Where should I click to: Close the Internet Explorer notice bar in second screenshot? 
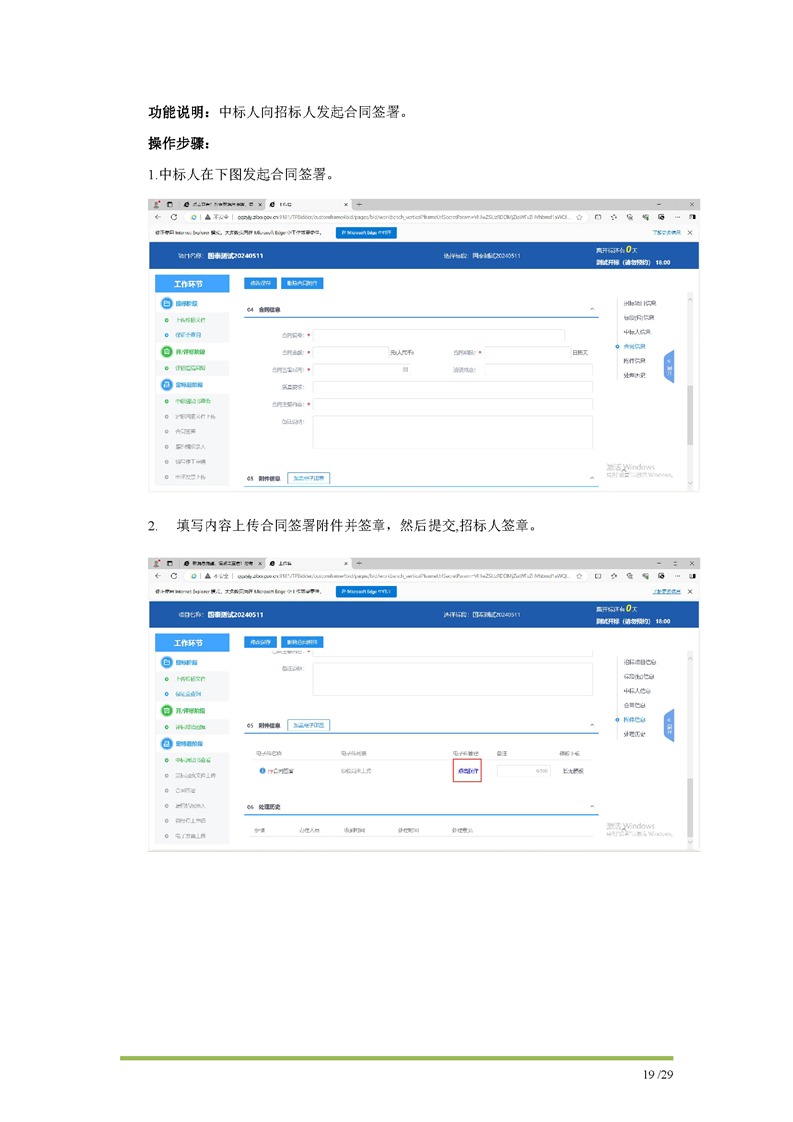(689, 592)
